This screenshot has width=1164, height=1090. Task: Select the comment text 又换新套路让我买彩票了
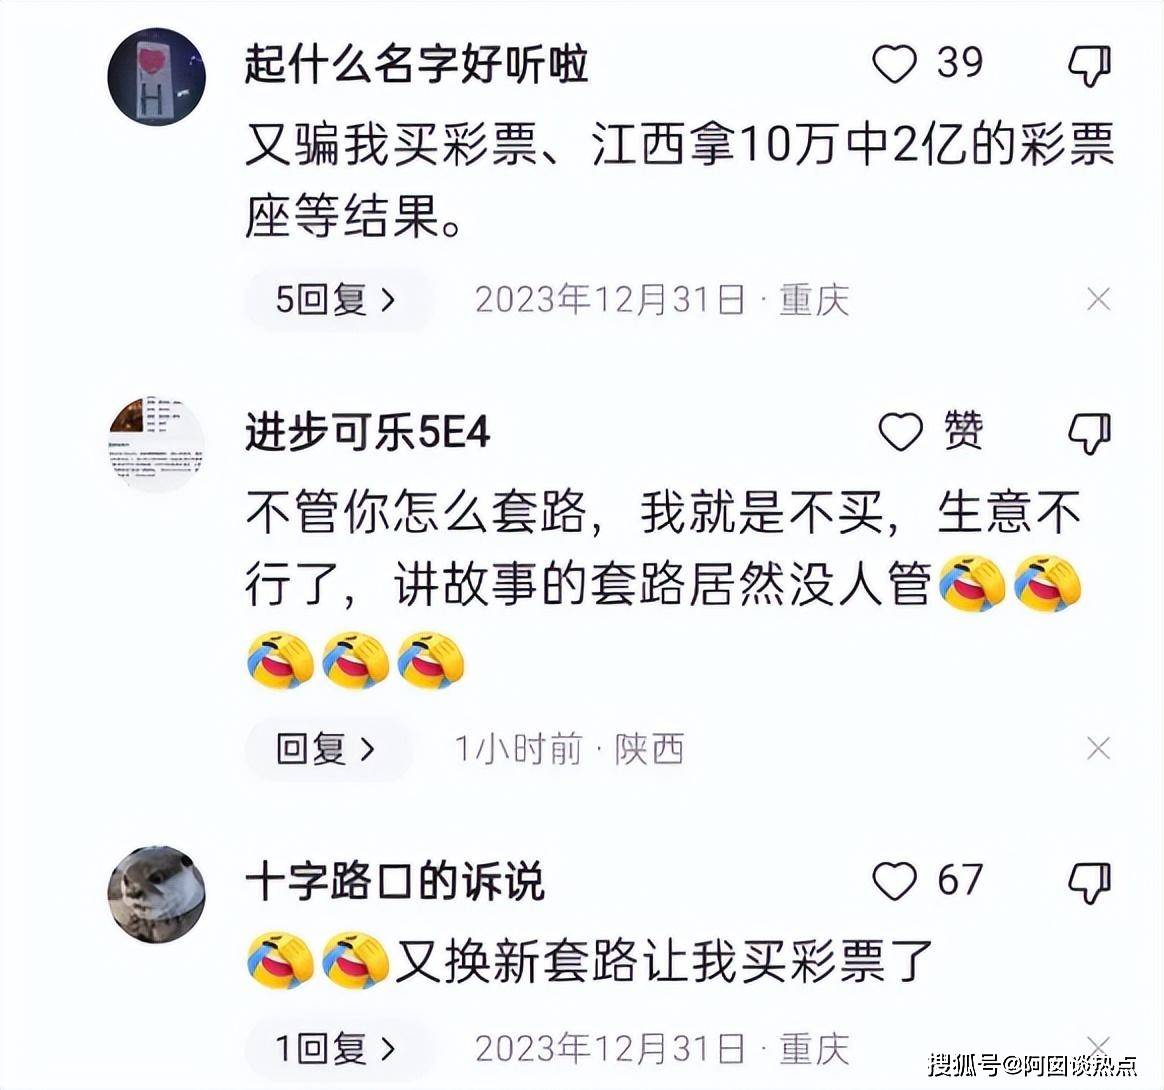tap(664, 962)
